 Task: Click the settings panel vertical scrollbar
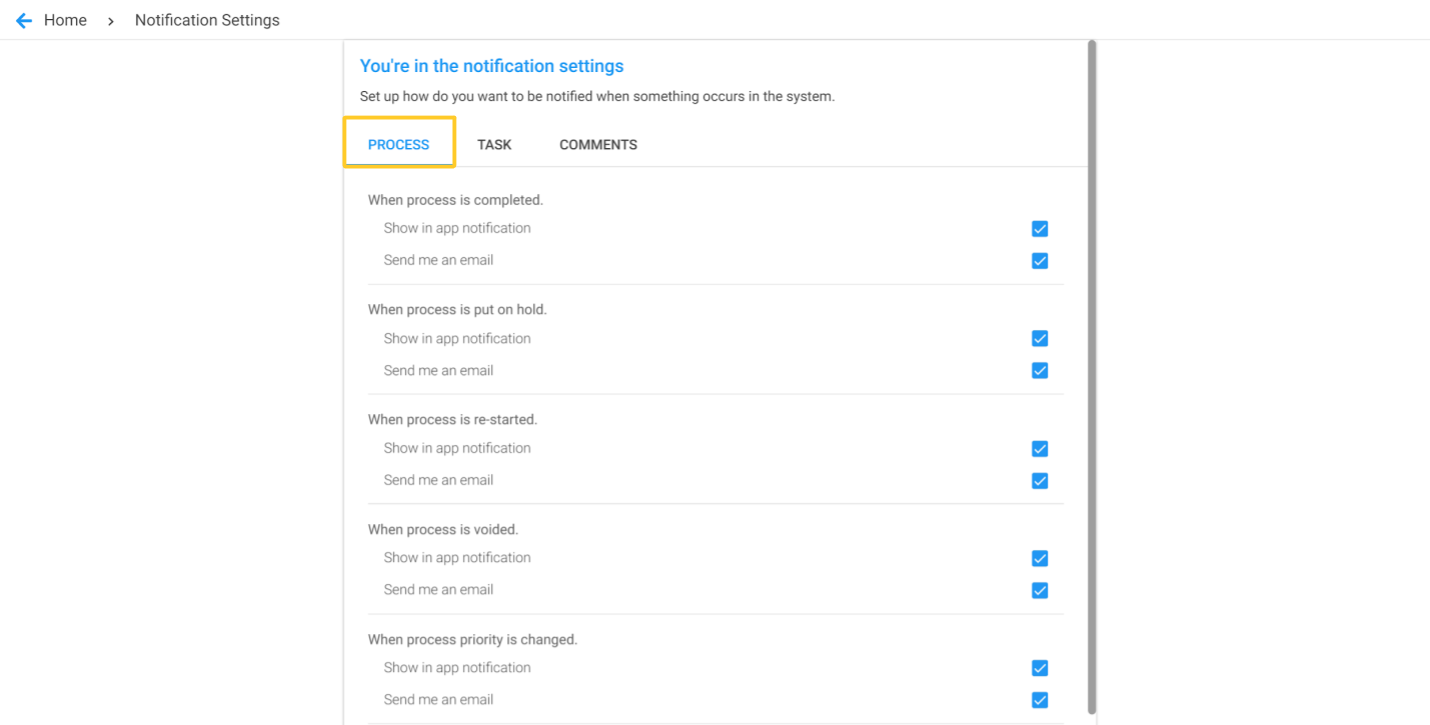click(x=1092, y=377)
